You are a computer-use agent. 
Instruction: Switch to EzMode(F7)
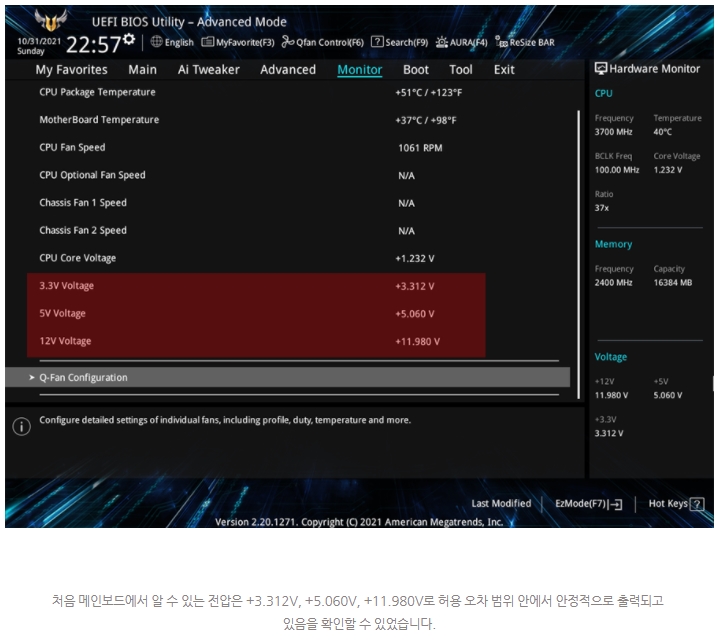point(588,504)
